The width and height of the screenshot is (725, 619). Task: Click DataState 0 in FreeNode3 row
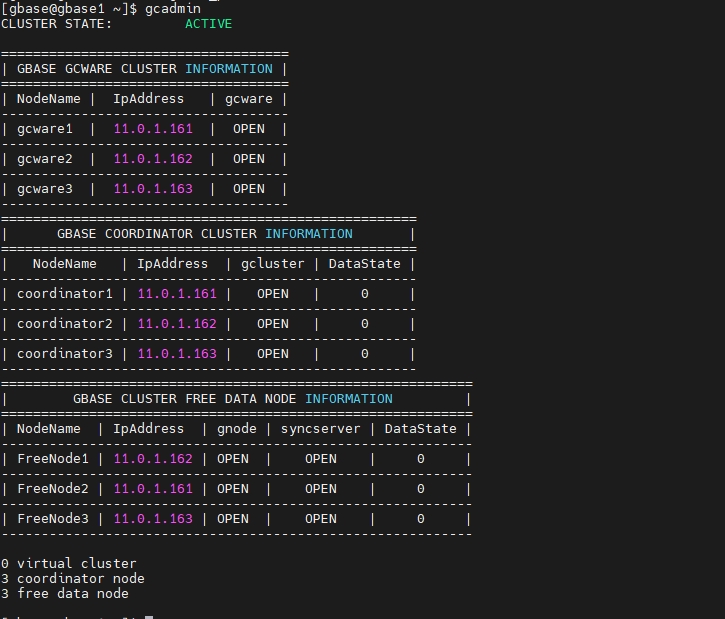(421, 519)
